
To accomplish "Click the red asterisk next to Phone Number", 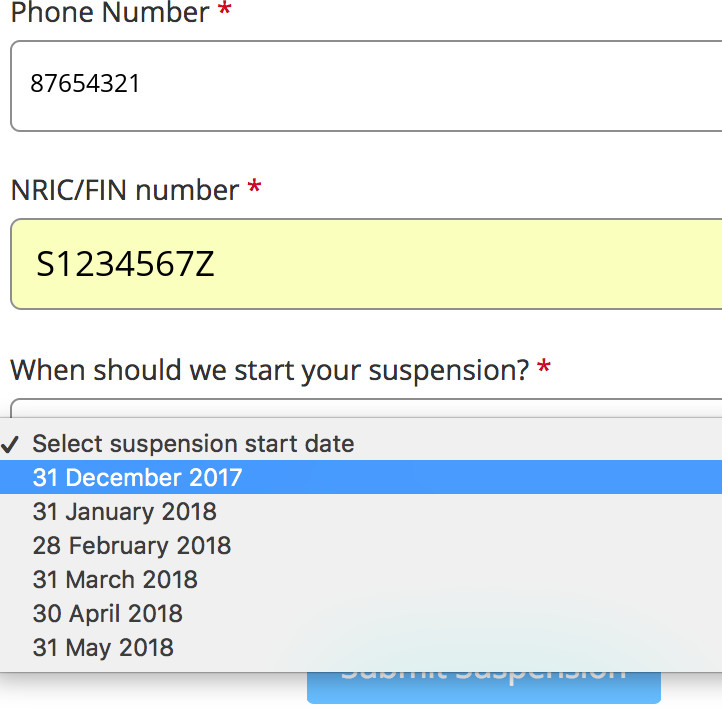I will click(224, 13).
